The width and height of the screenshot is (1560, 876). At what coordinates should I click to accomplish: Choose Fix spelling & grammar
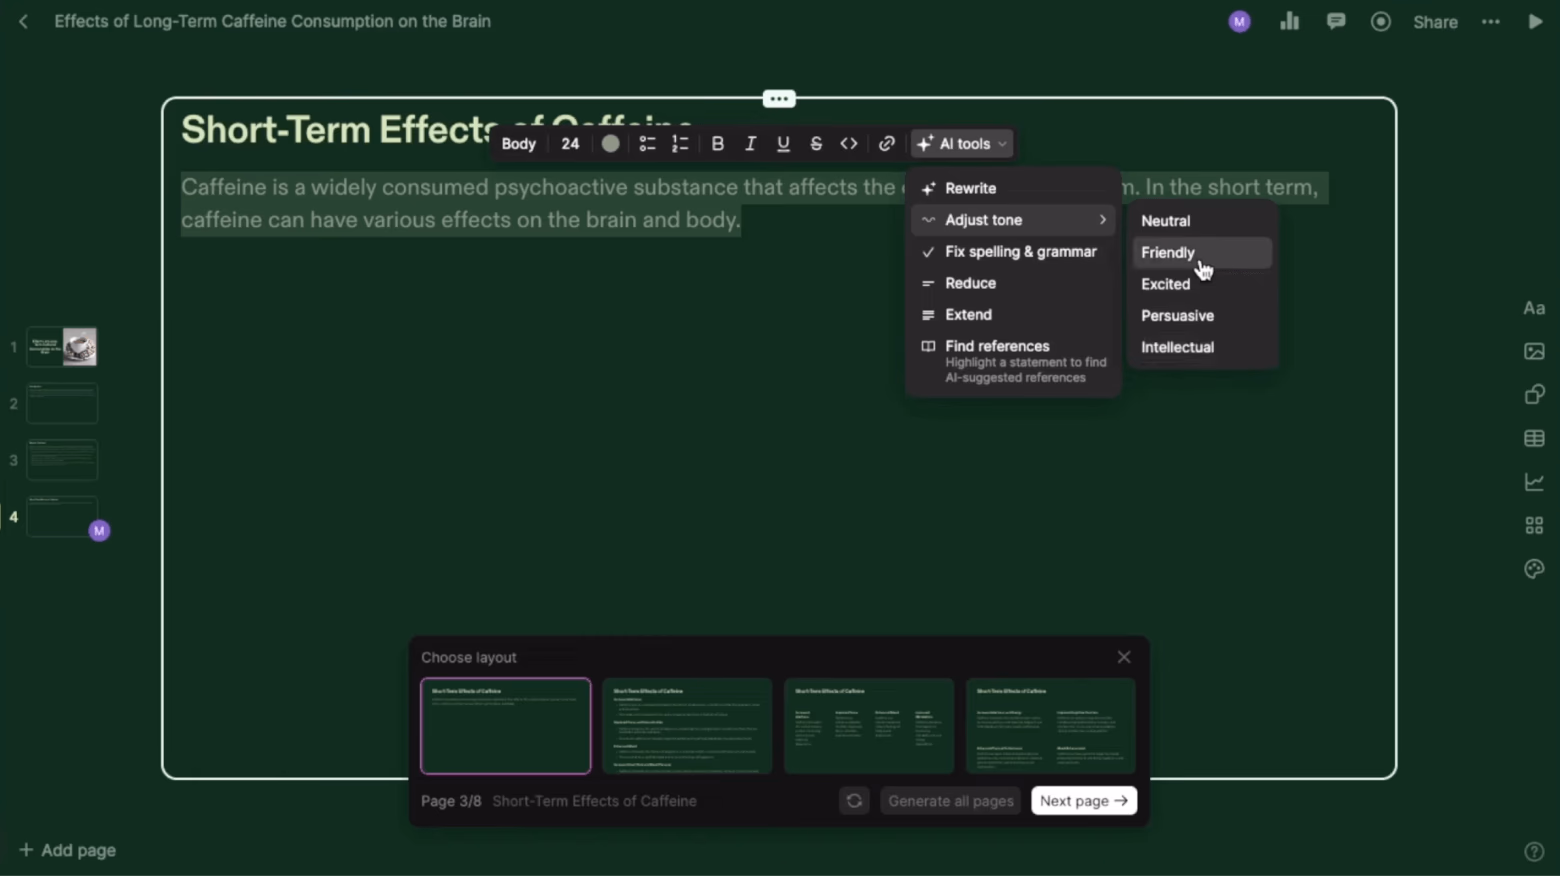[1013, 252]
